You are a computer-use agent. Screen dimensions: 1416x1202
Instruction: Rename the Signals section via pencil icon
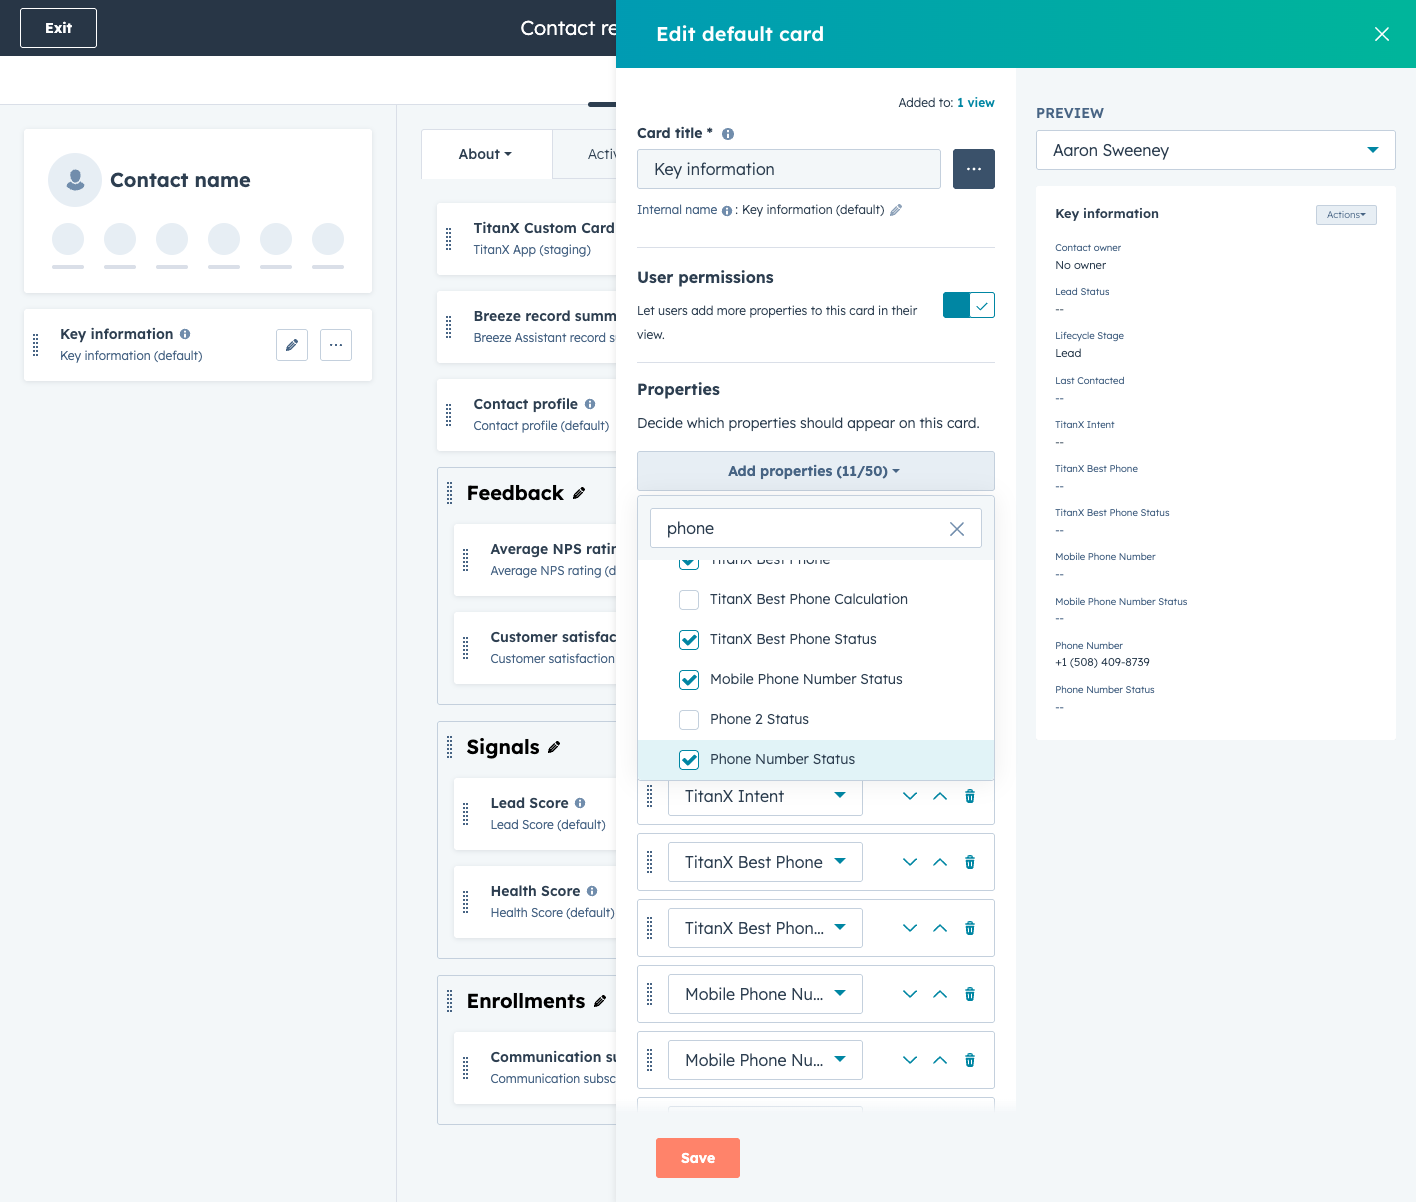(554, 747)
